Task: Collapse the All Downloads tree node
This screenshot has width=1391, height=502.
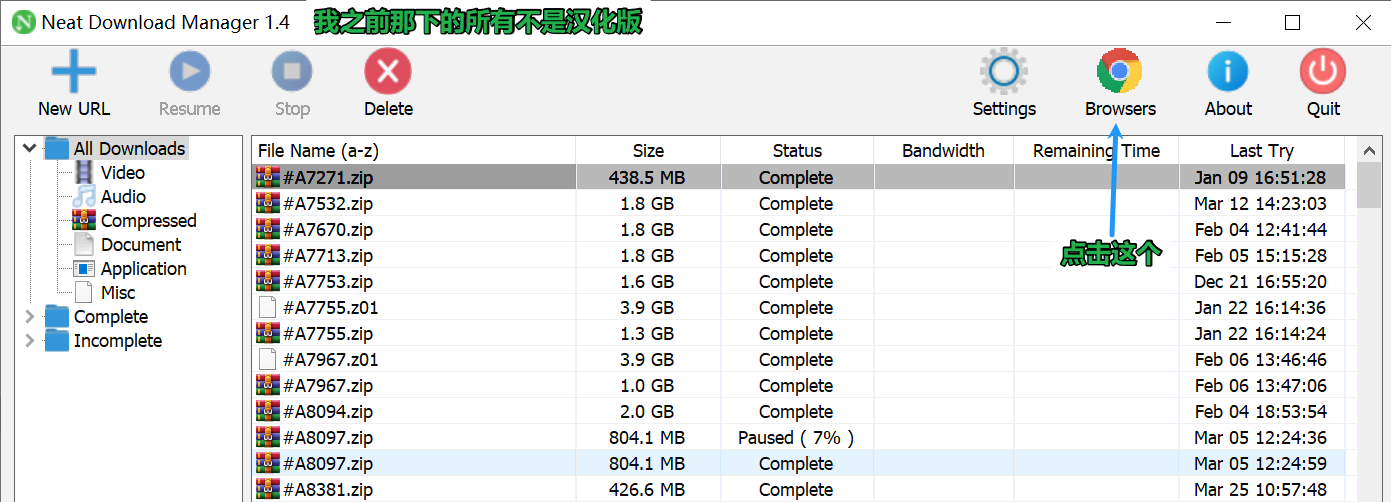Action: pos(29,149)
